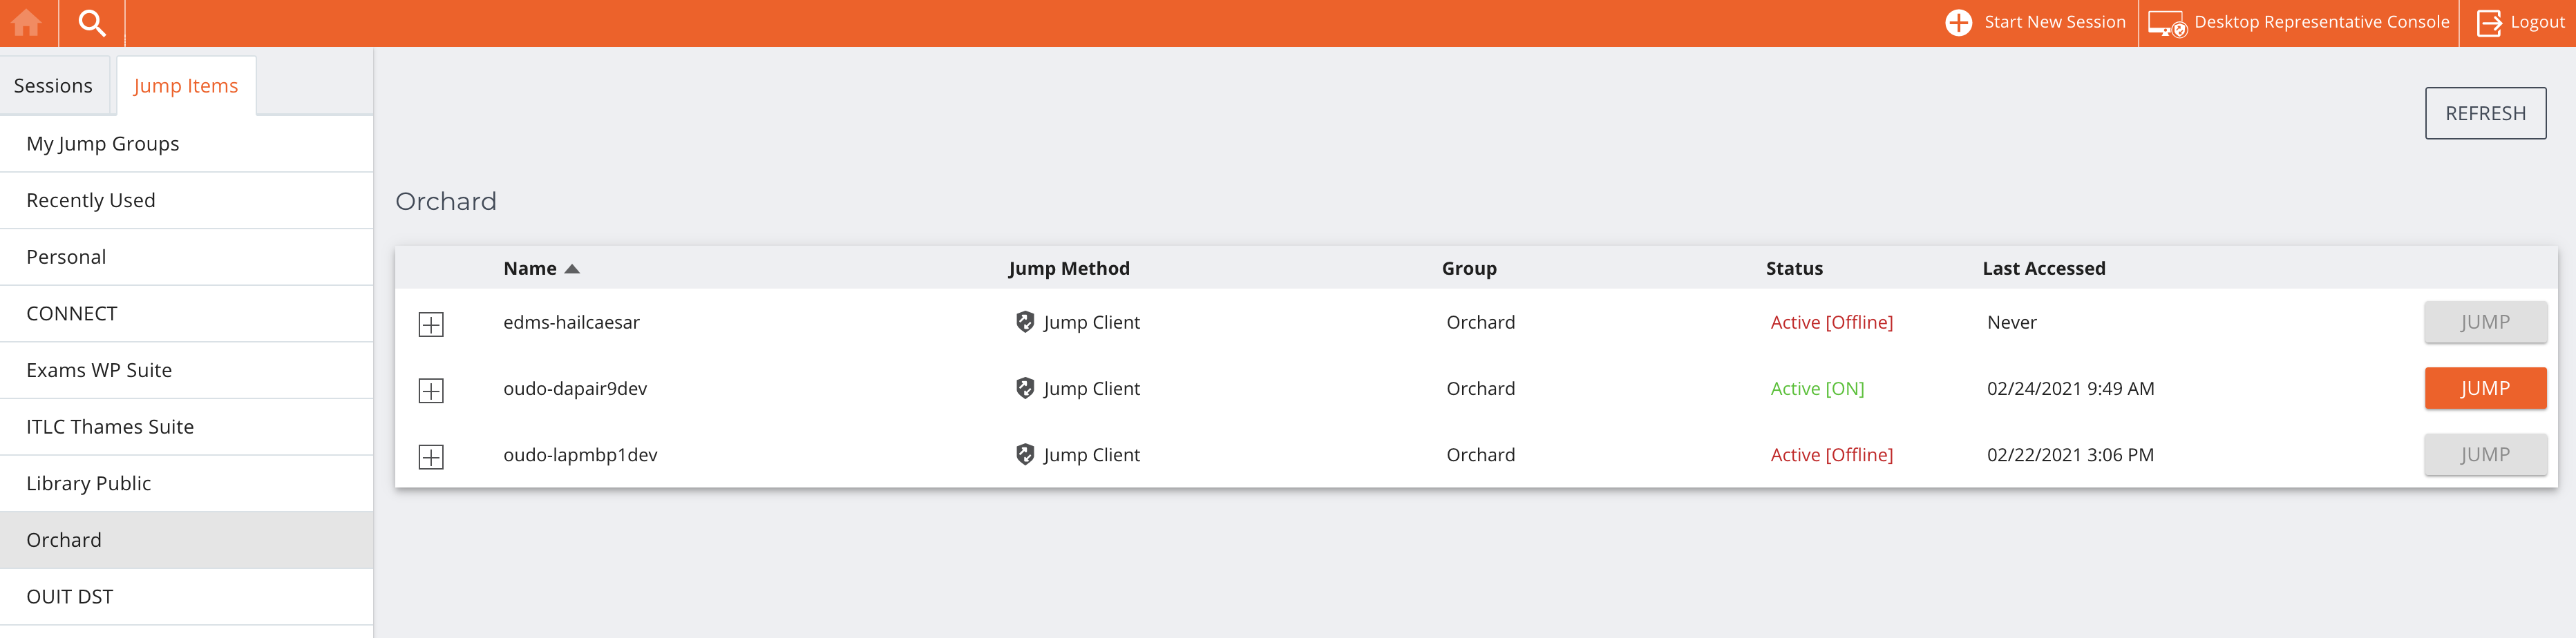Click the home icon in top bar

point(27,23)
